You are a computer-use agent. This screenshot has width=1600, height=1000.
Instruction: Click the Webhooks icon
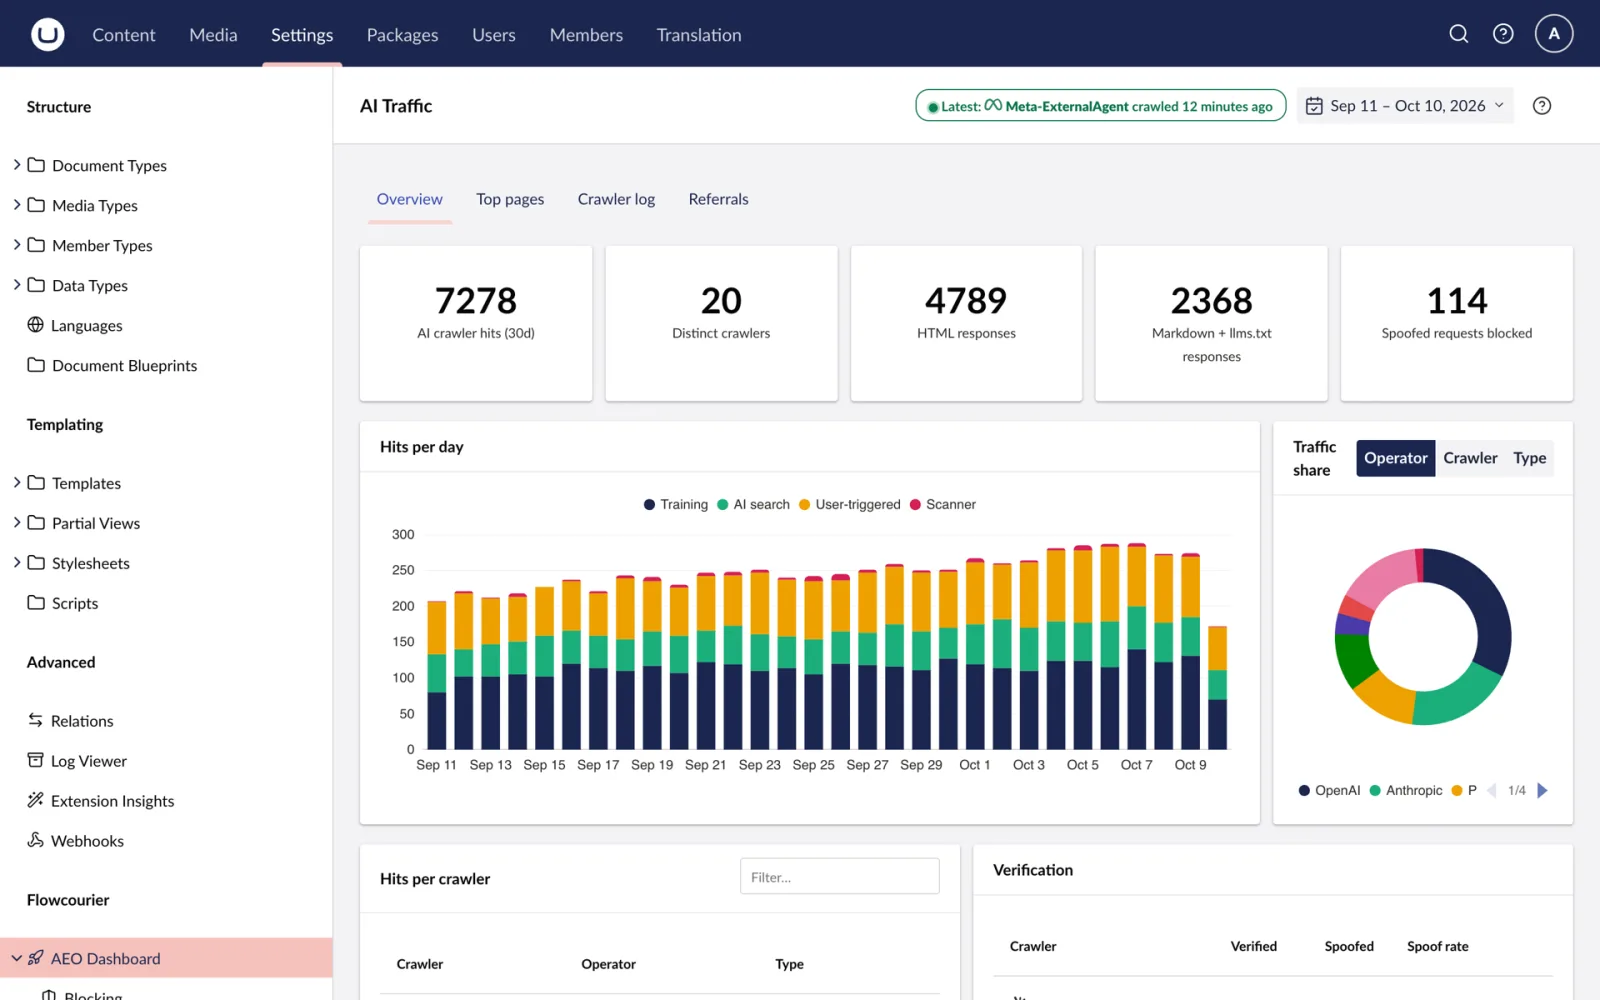35,840
